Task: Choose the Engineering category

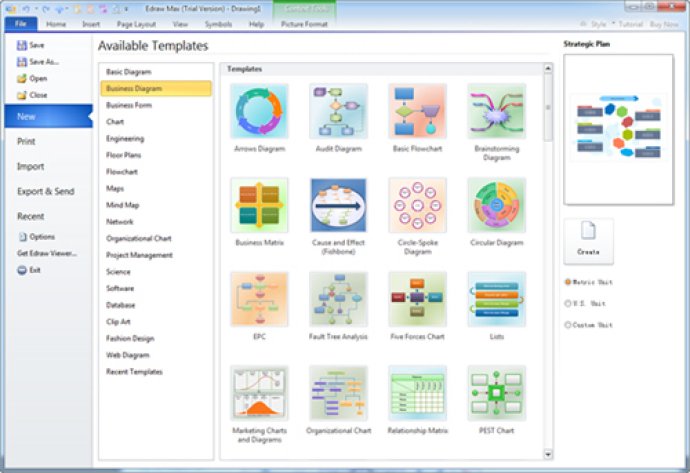Action: (156, 139)
